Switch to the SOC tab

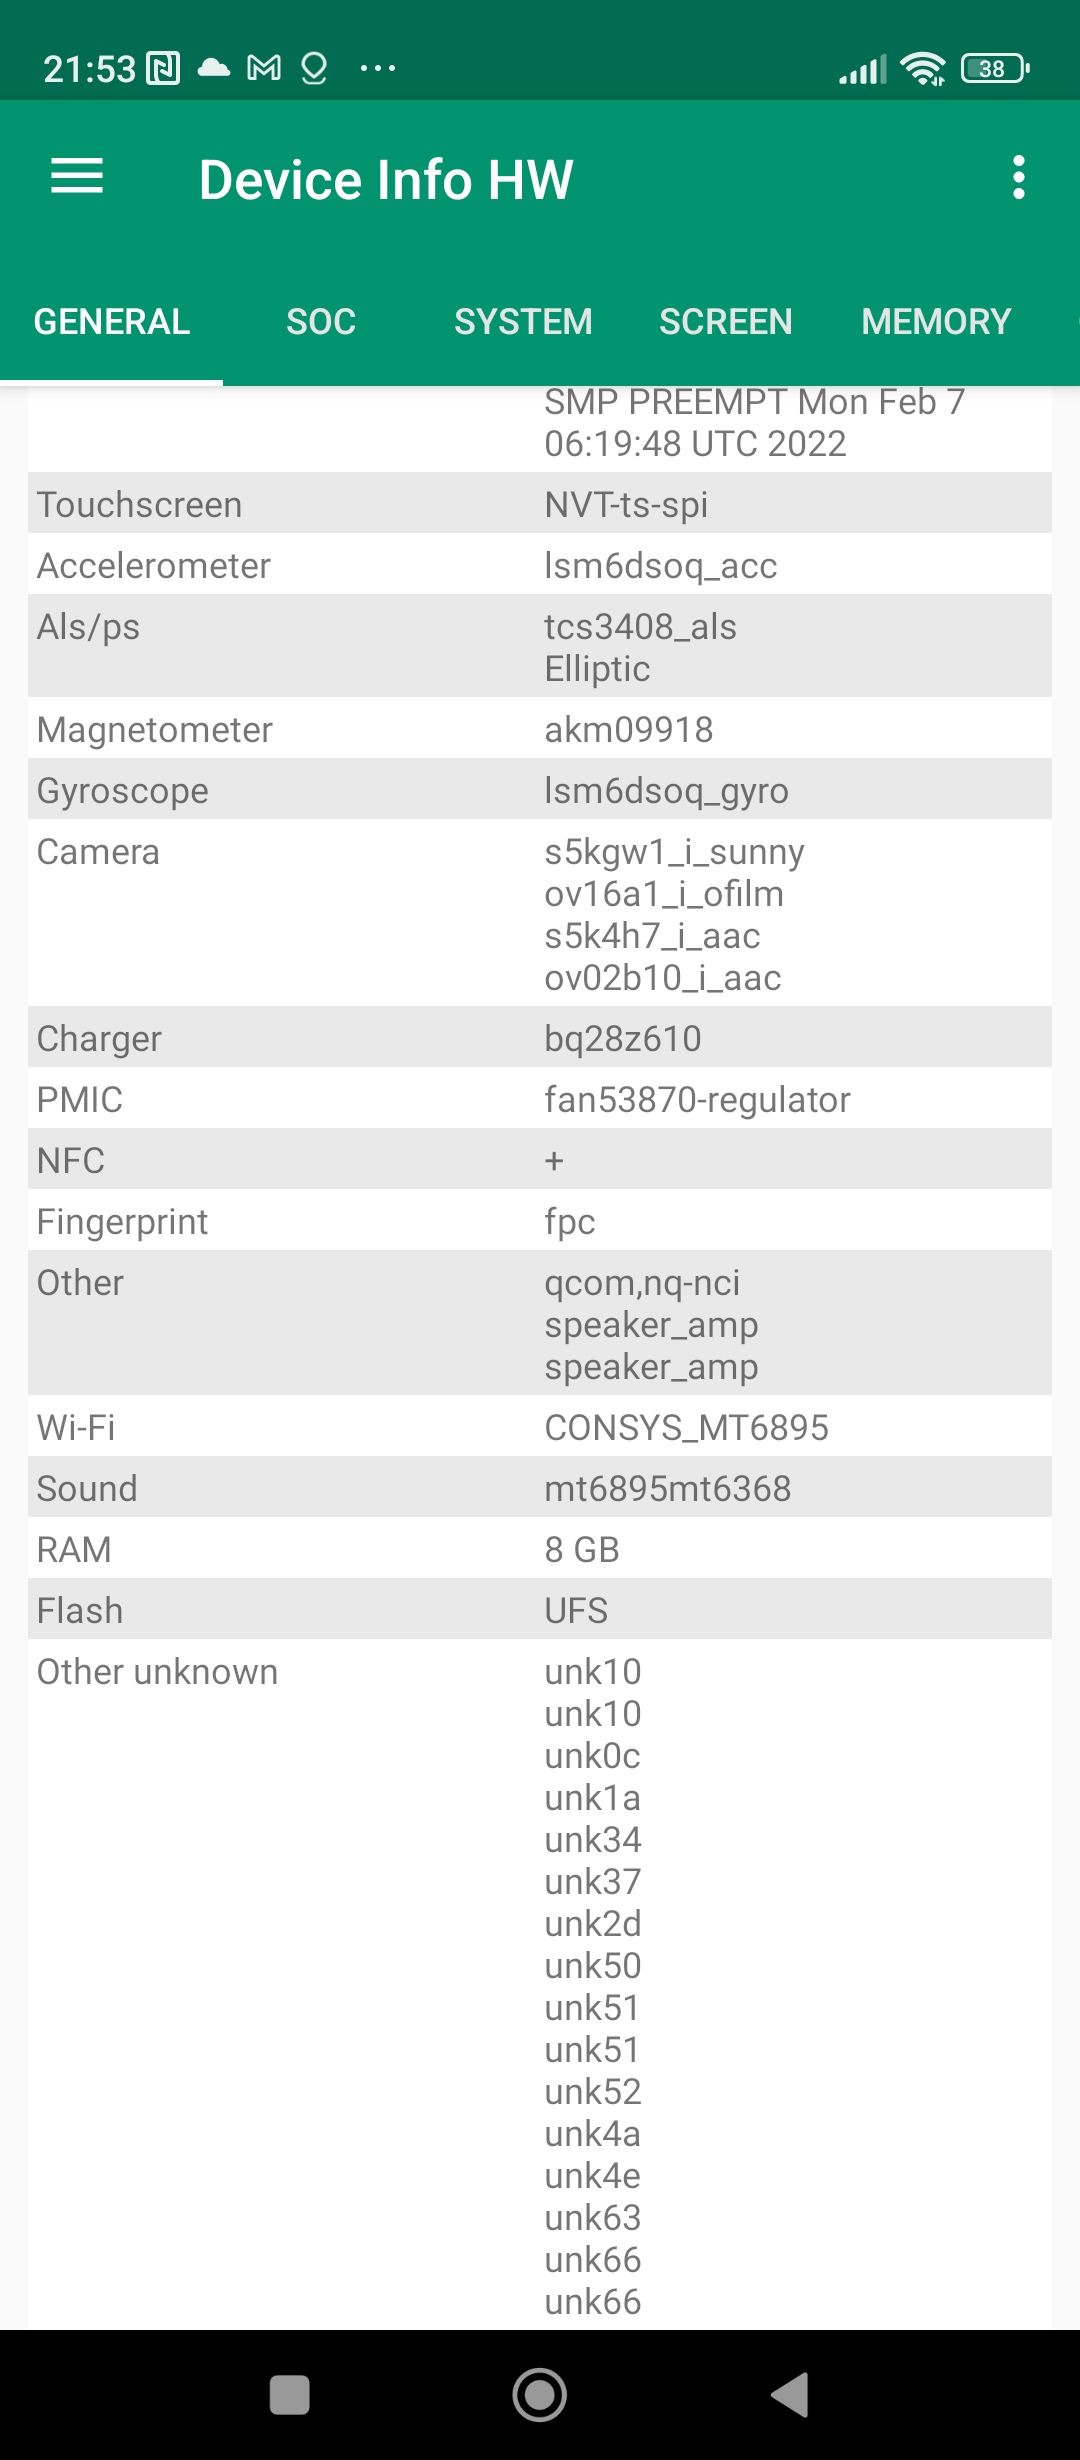click(321, 322)
